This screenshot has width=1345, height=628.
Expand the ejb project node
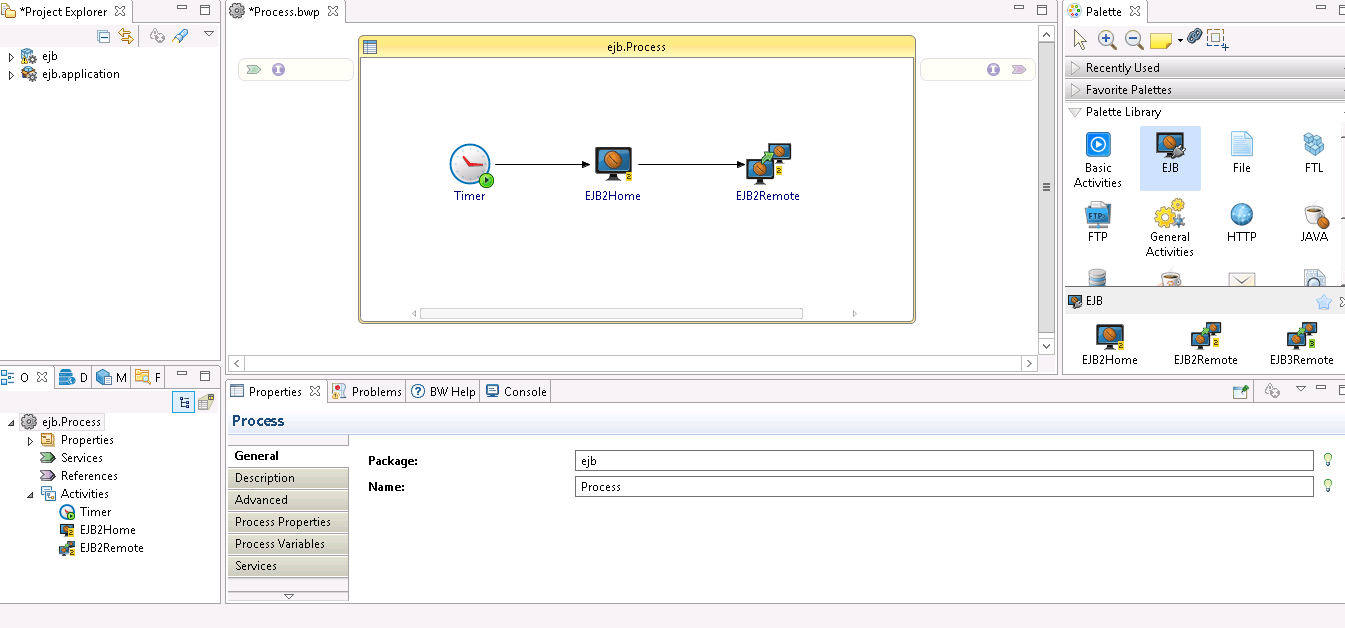point(11,57)
